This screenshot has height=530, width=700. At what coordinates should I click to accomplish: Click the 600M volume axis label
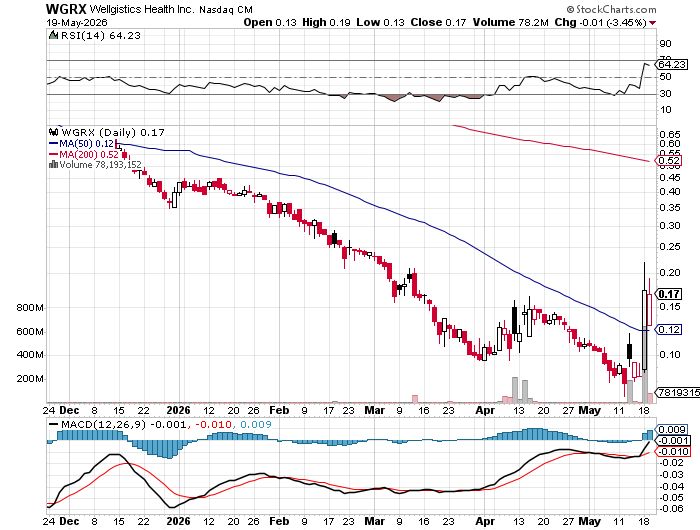[x=30, y=332]
